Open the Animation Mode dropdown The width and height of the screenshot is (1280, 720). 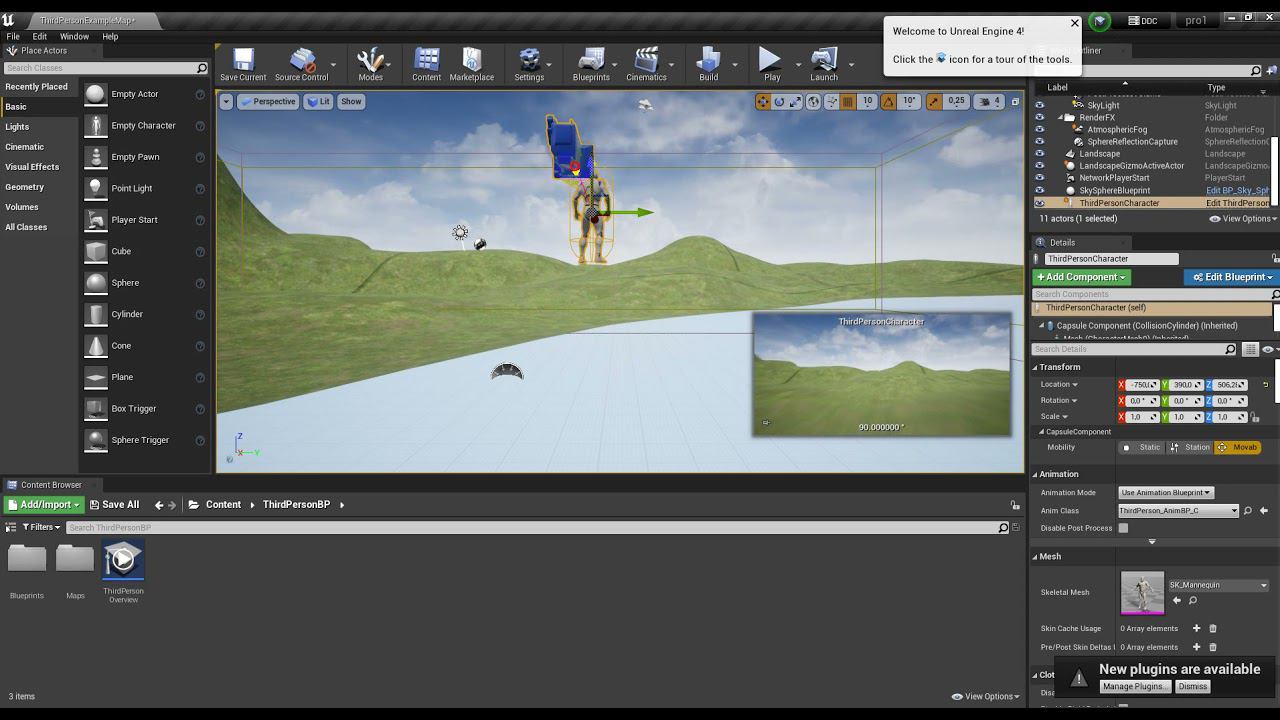(x=1165, y=493)
